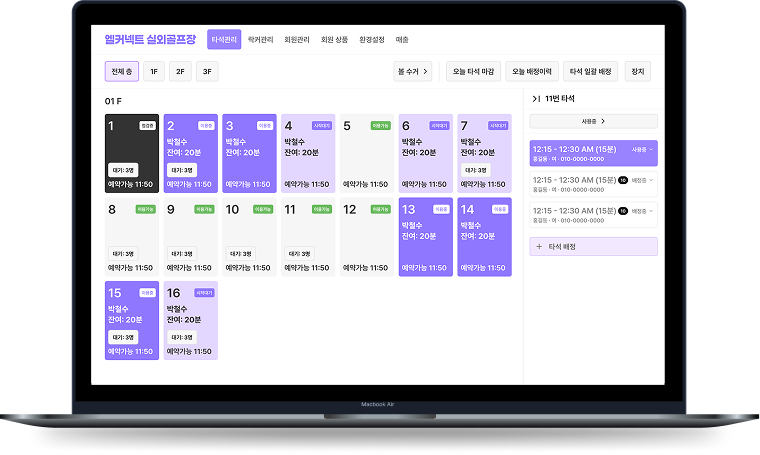Click the 대기: 3명 tag on bay 15
Screen dimensions: 760x455
click(123, 338)
